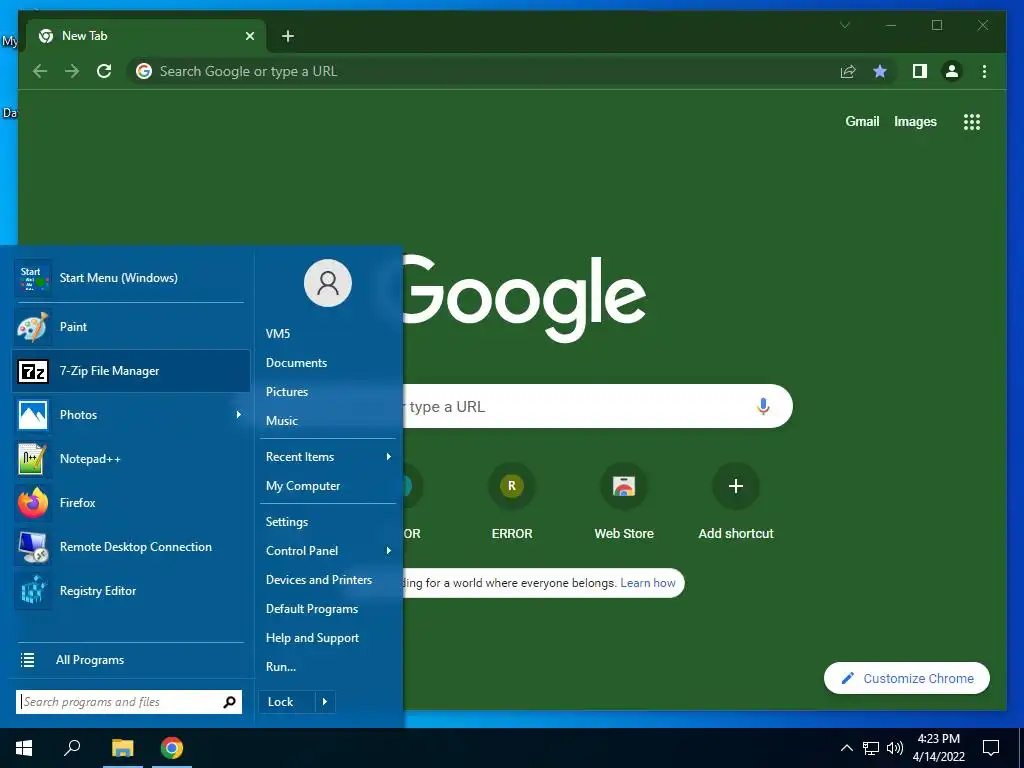The height and width of the screenshot is (768, 1024).
Task: Open Chrome profile avatar icon
Action: coord(952,71)
